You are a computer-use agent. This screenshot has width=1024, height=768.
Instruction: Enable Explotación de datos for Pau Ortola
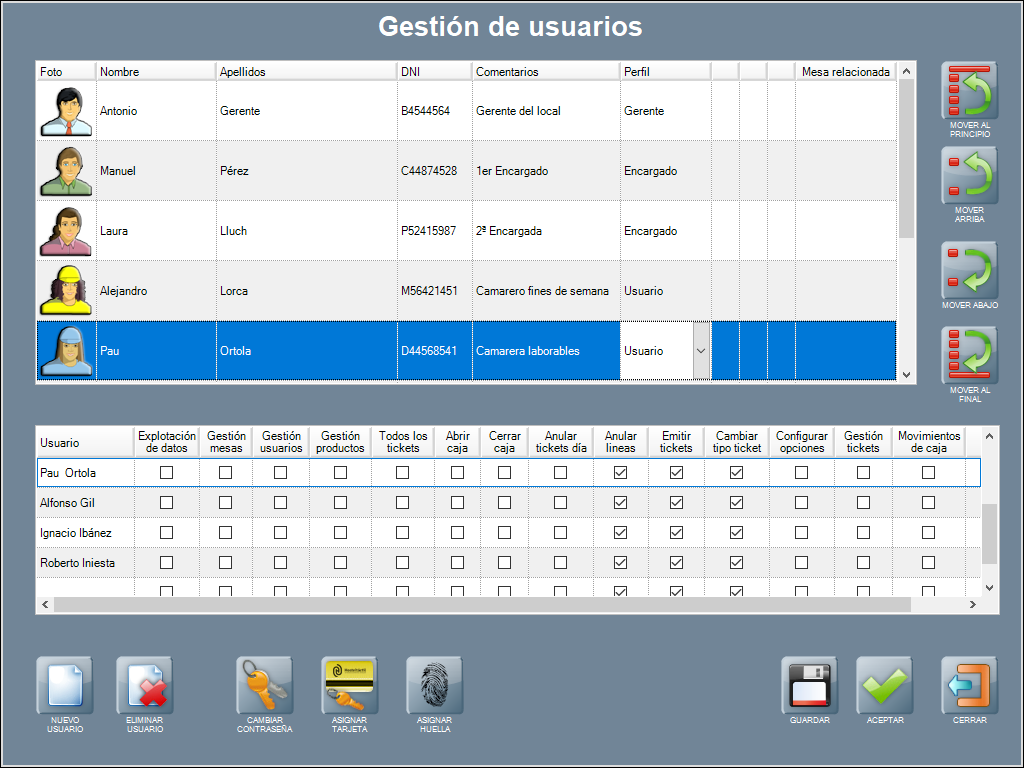point(167,472)
